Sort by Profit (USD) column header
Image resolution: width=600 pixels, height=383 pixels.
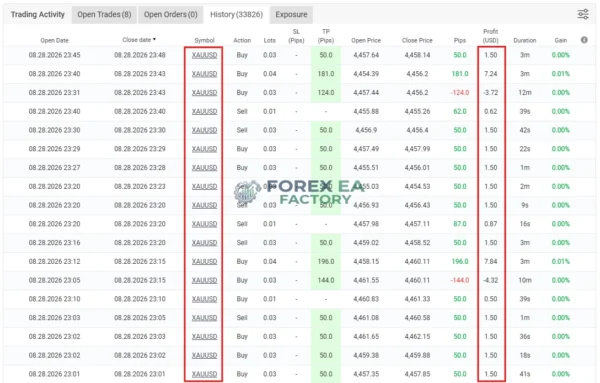pyautogui.click(x=491, y=36)
